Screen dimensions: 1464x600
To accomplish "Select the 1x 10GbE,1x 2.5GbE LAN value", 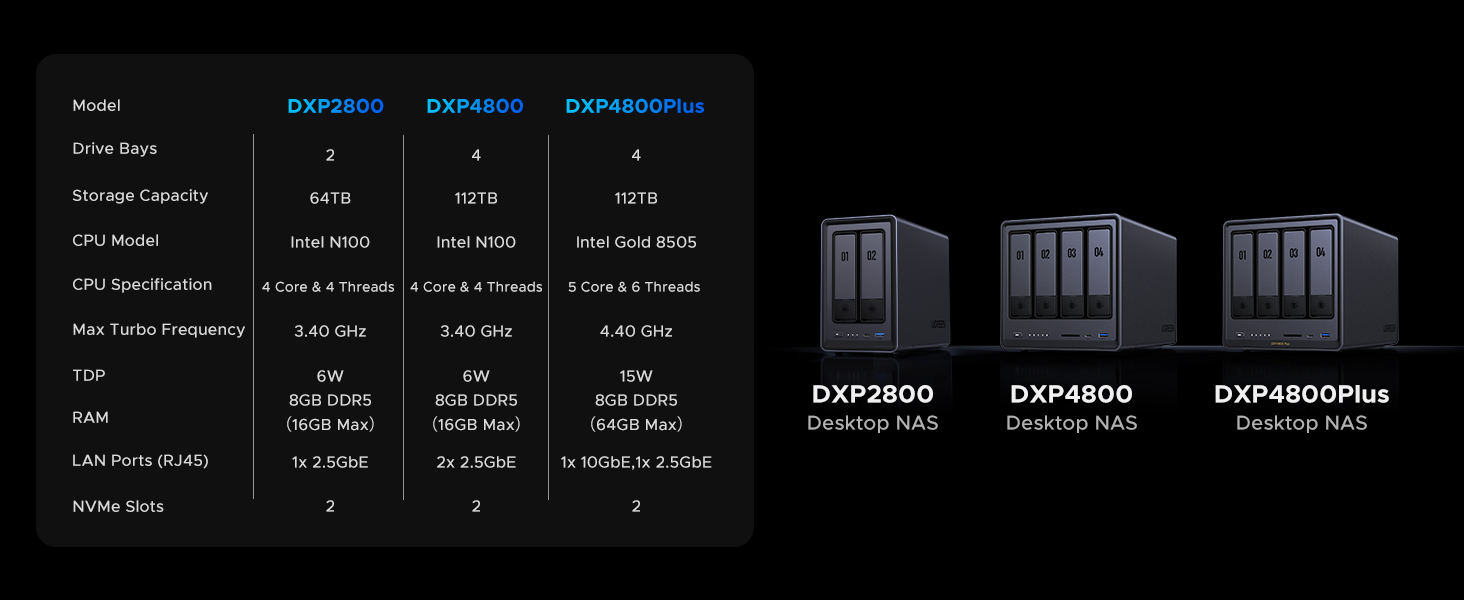I will click(636, 462).
